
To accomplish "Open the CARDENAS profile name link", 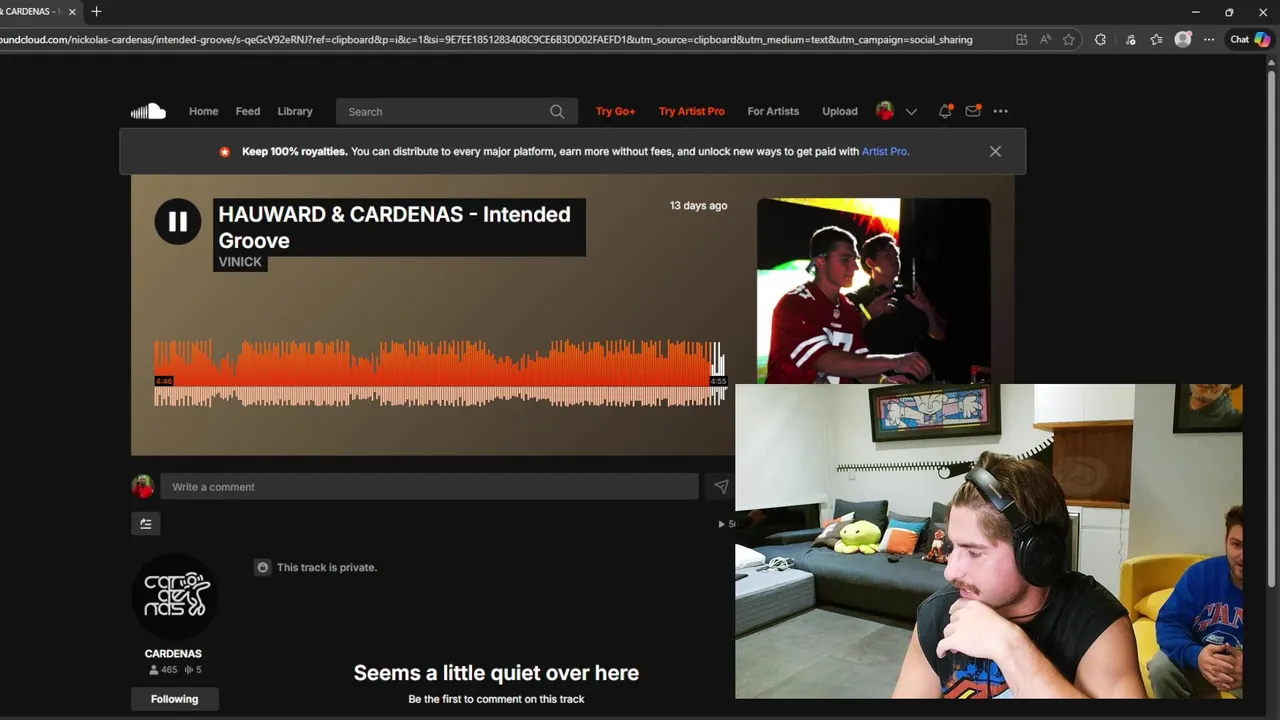I will click(x=173, y=654).
